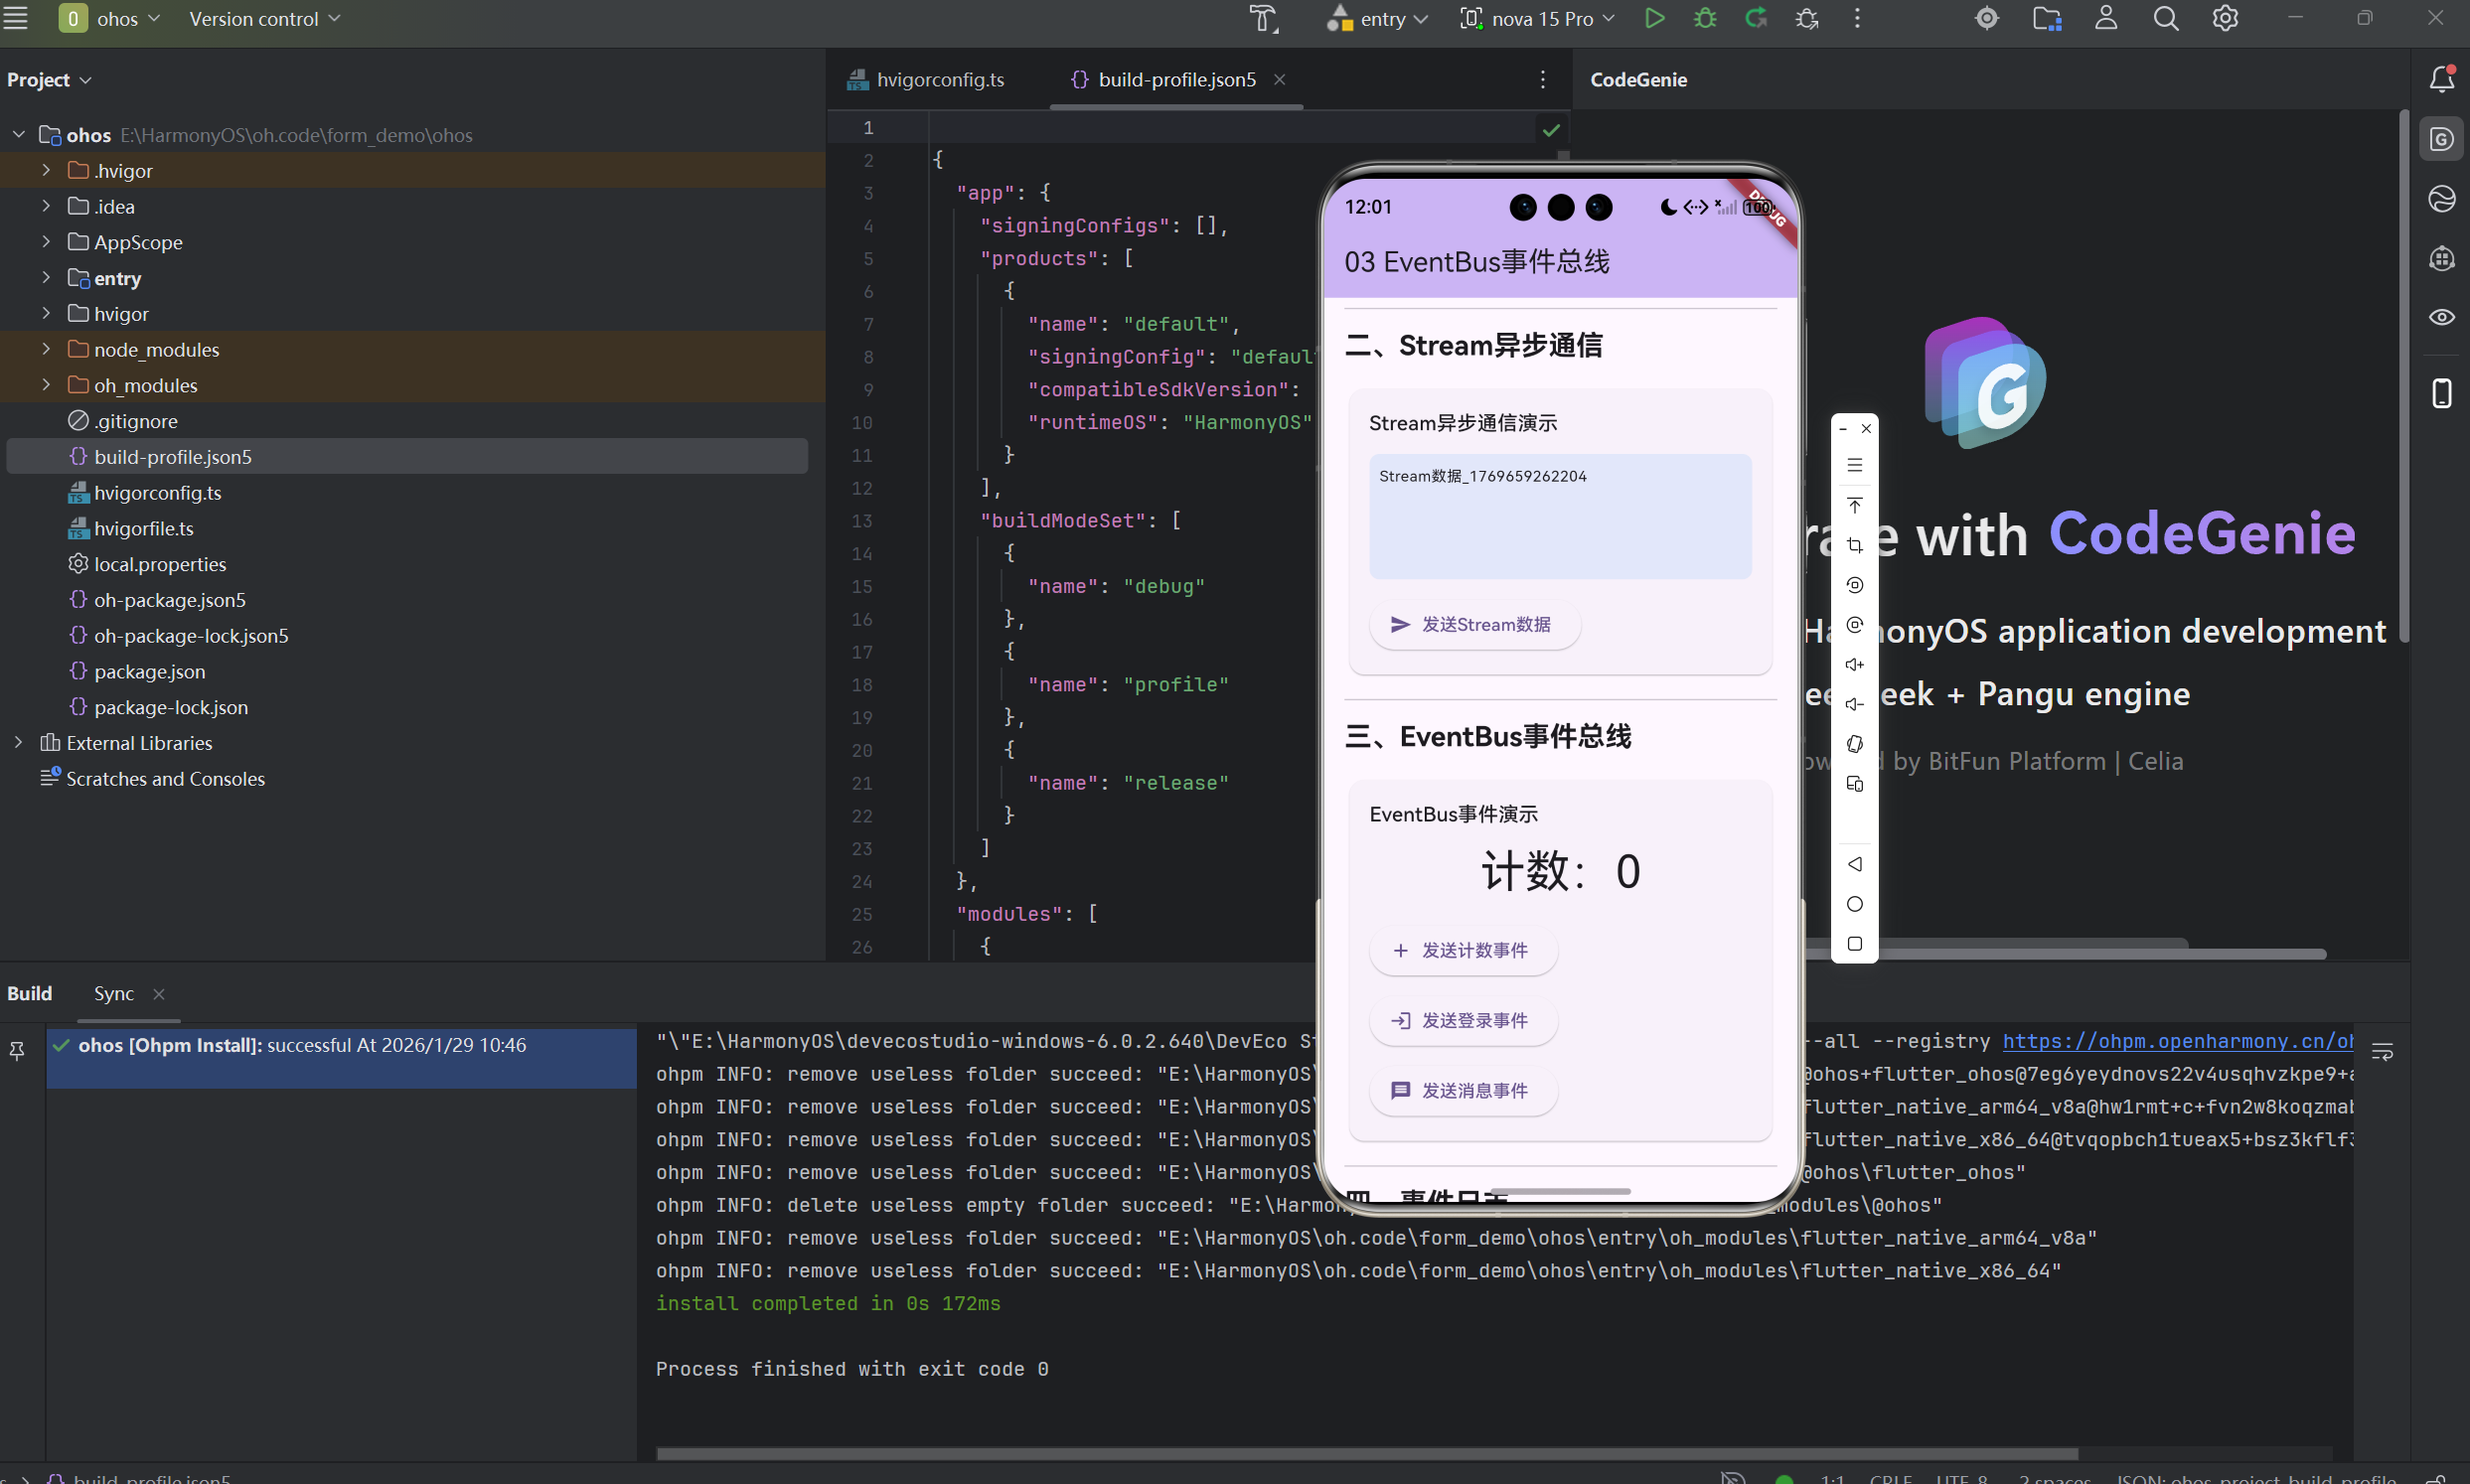2470x1484 pixels.
Task: Click the Search Everywhere magnifier icon
Action: [x=2165, y=19]
